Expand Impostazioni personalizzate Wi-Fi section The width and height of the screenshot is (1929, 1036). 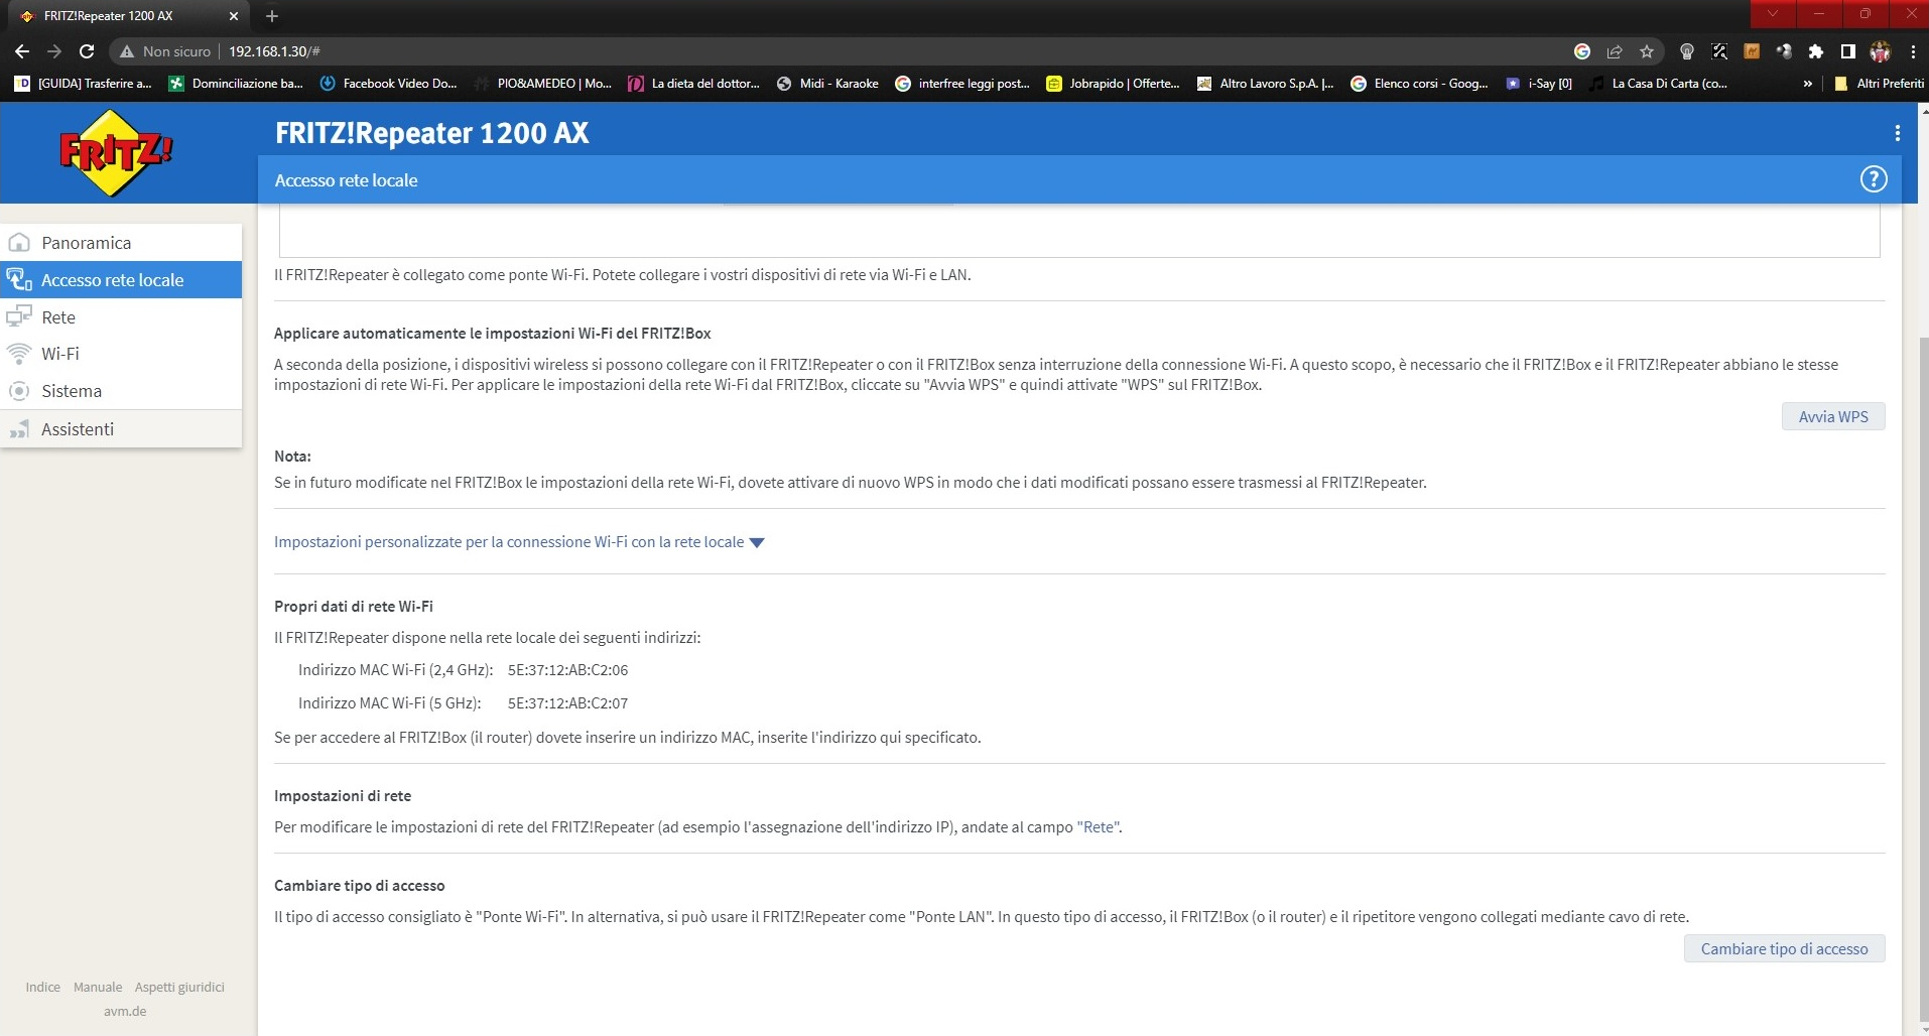(519, 542)
